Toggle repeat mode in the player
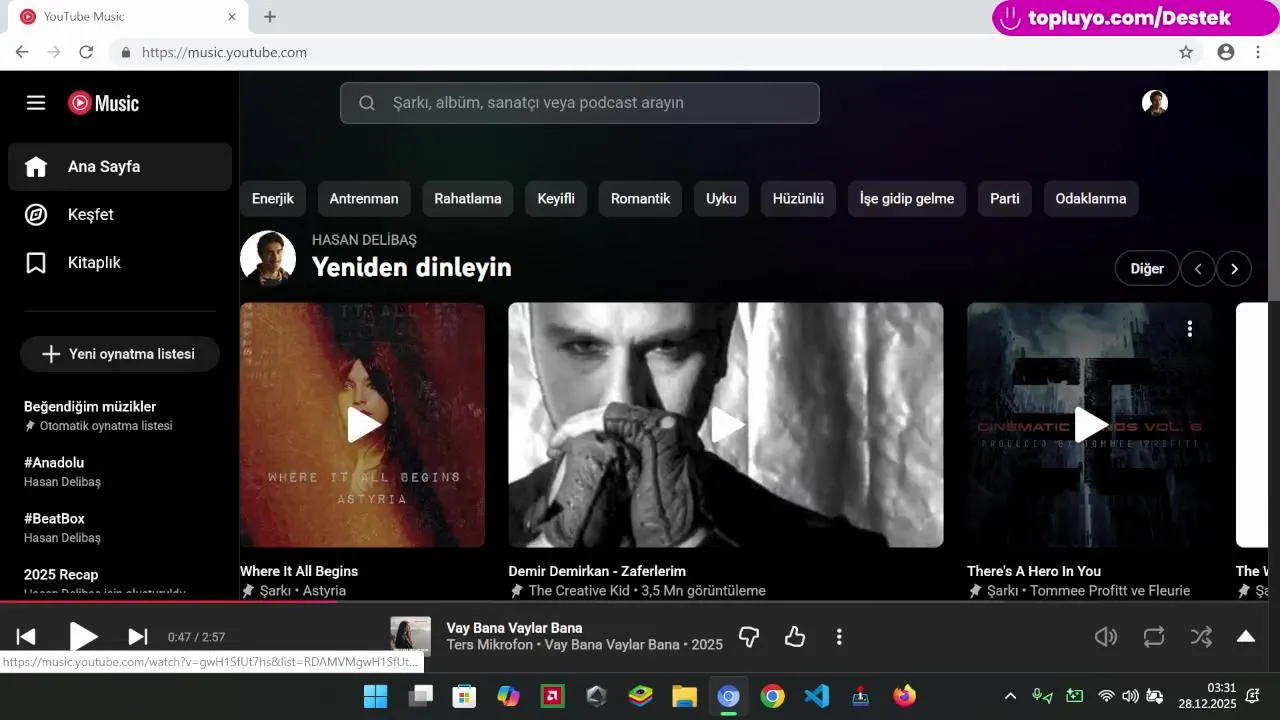The height and width of the screenshot is (720, 1280). tap(1154, 637)
